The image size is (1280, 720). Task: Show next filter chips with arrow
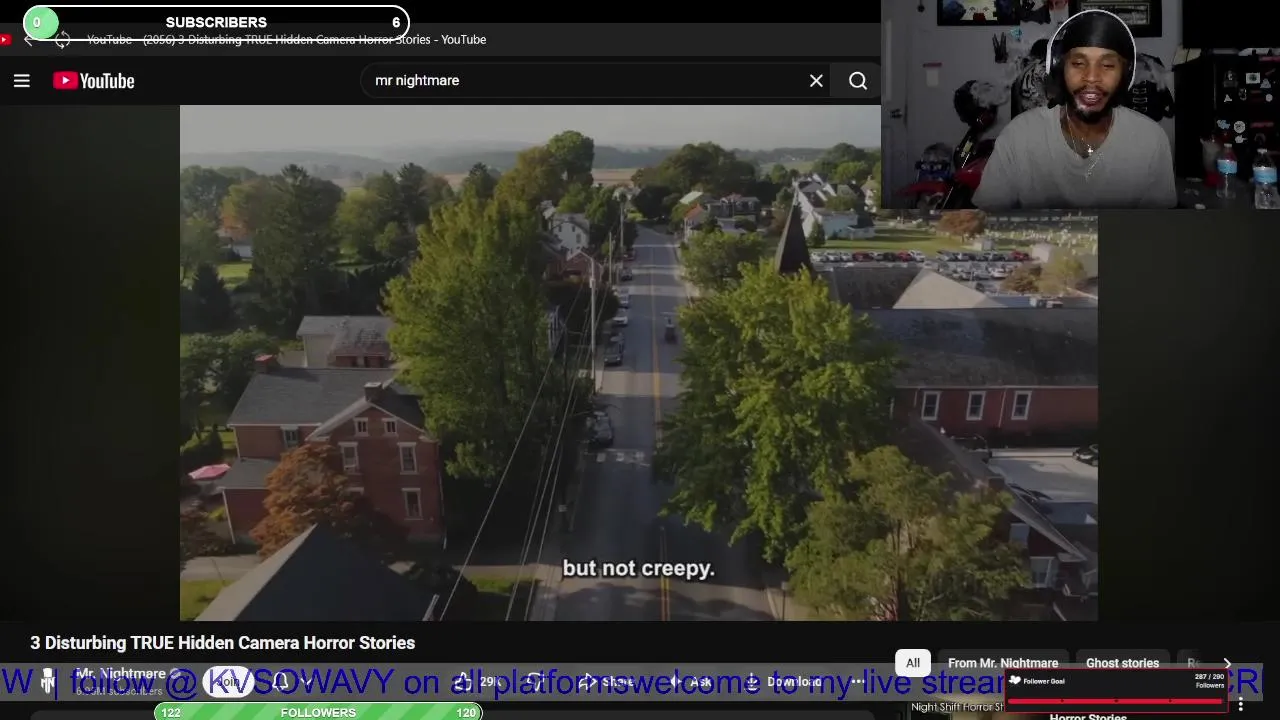1227,663
